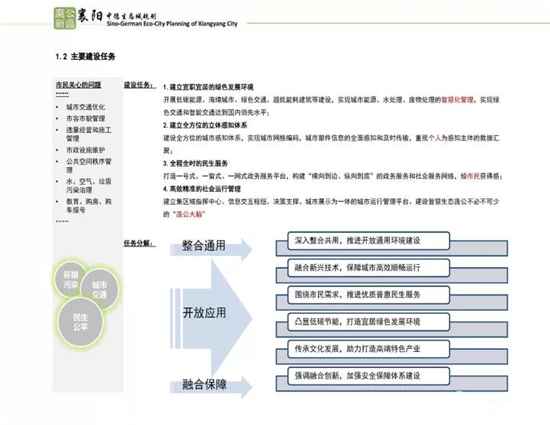Click the green square logo in the header

[65, 18]
